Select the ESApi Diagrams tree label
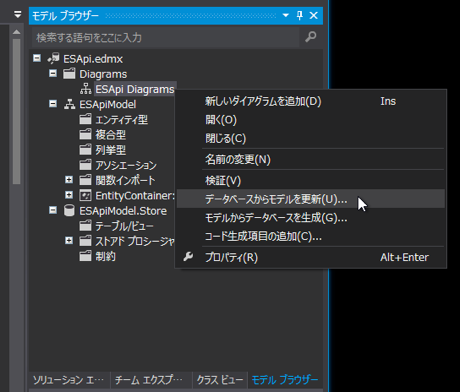460x392 pixels. pos(135,89)
